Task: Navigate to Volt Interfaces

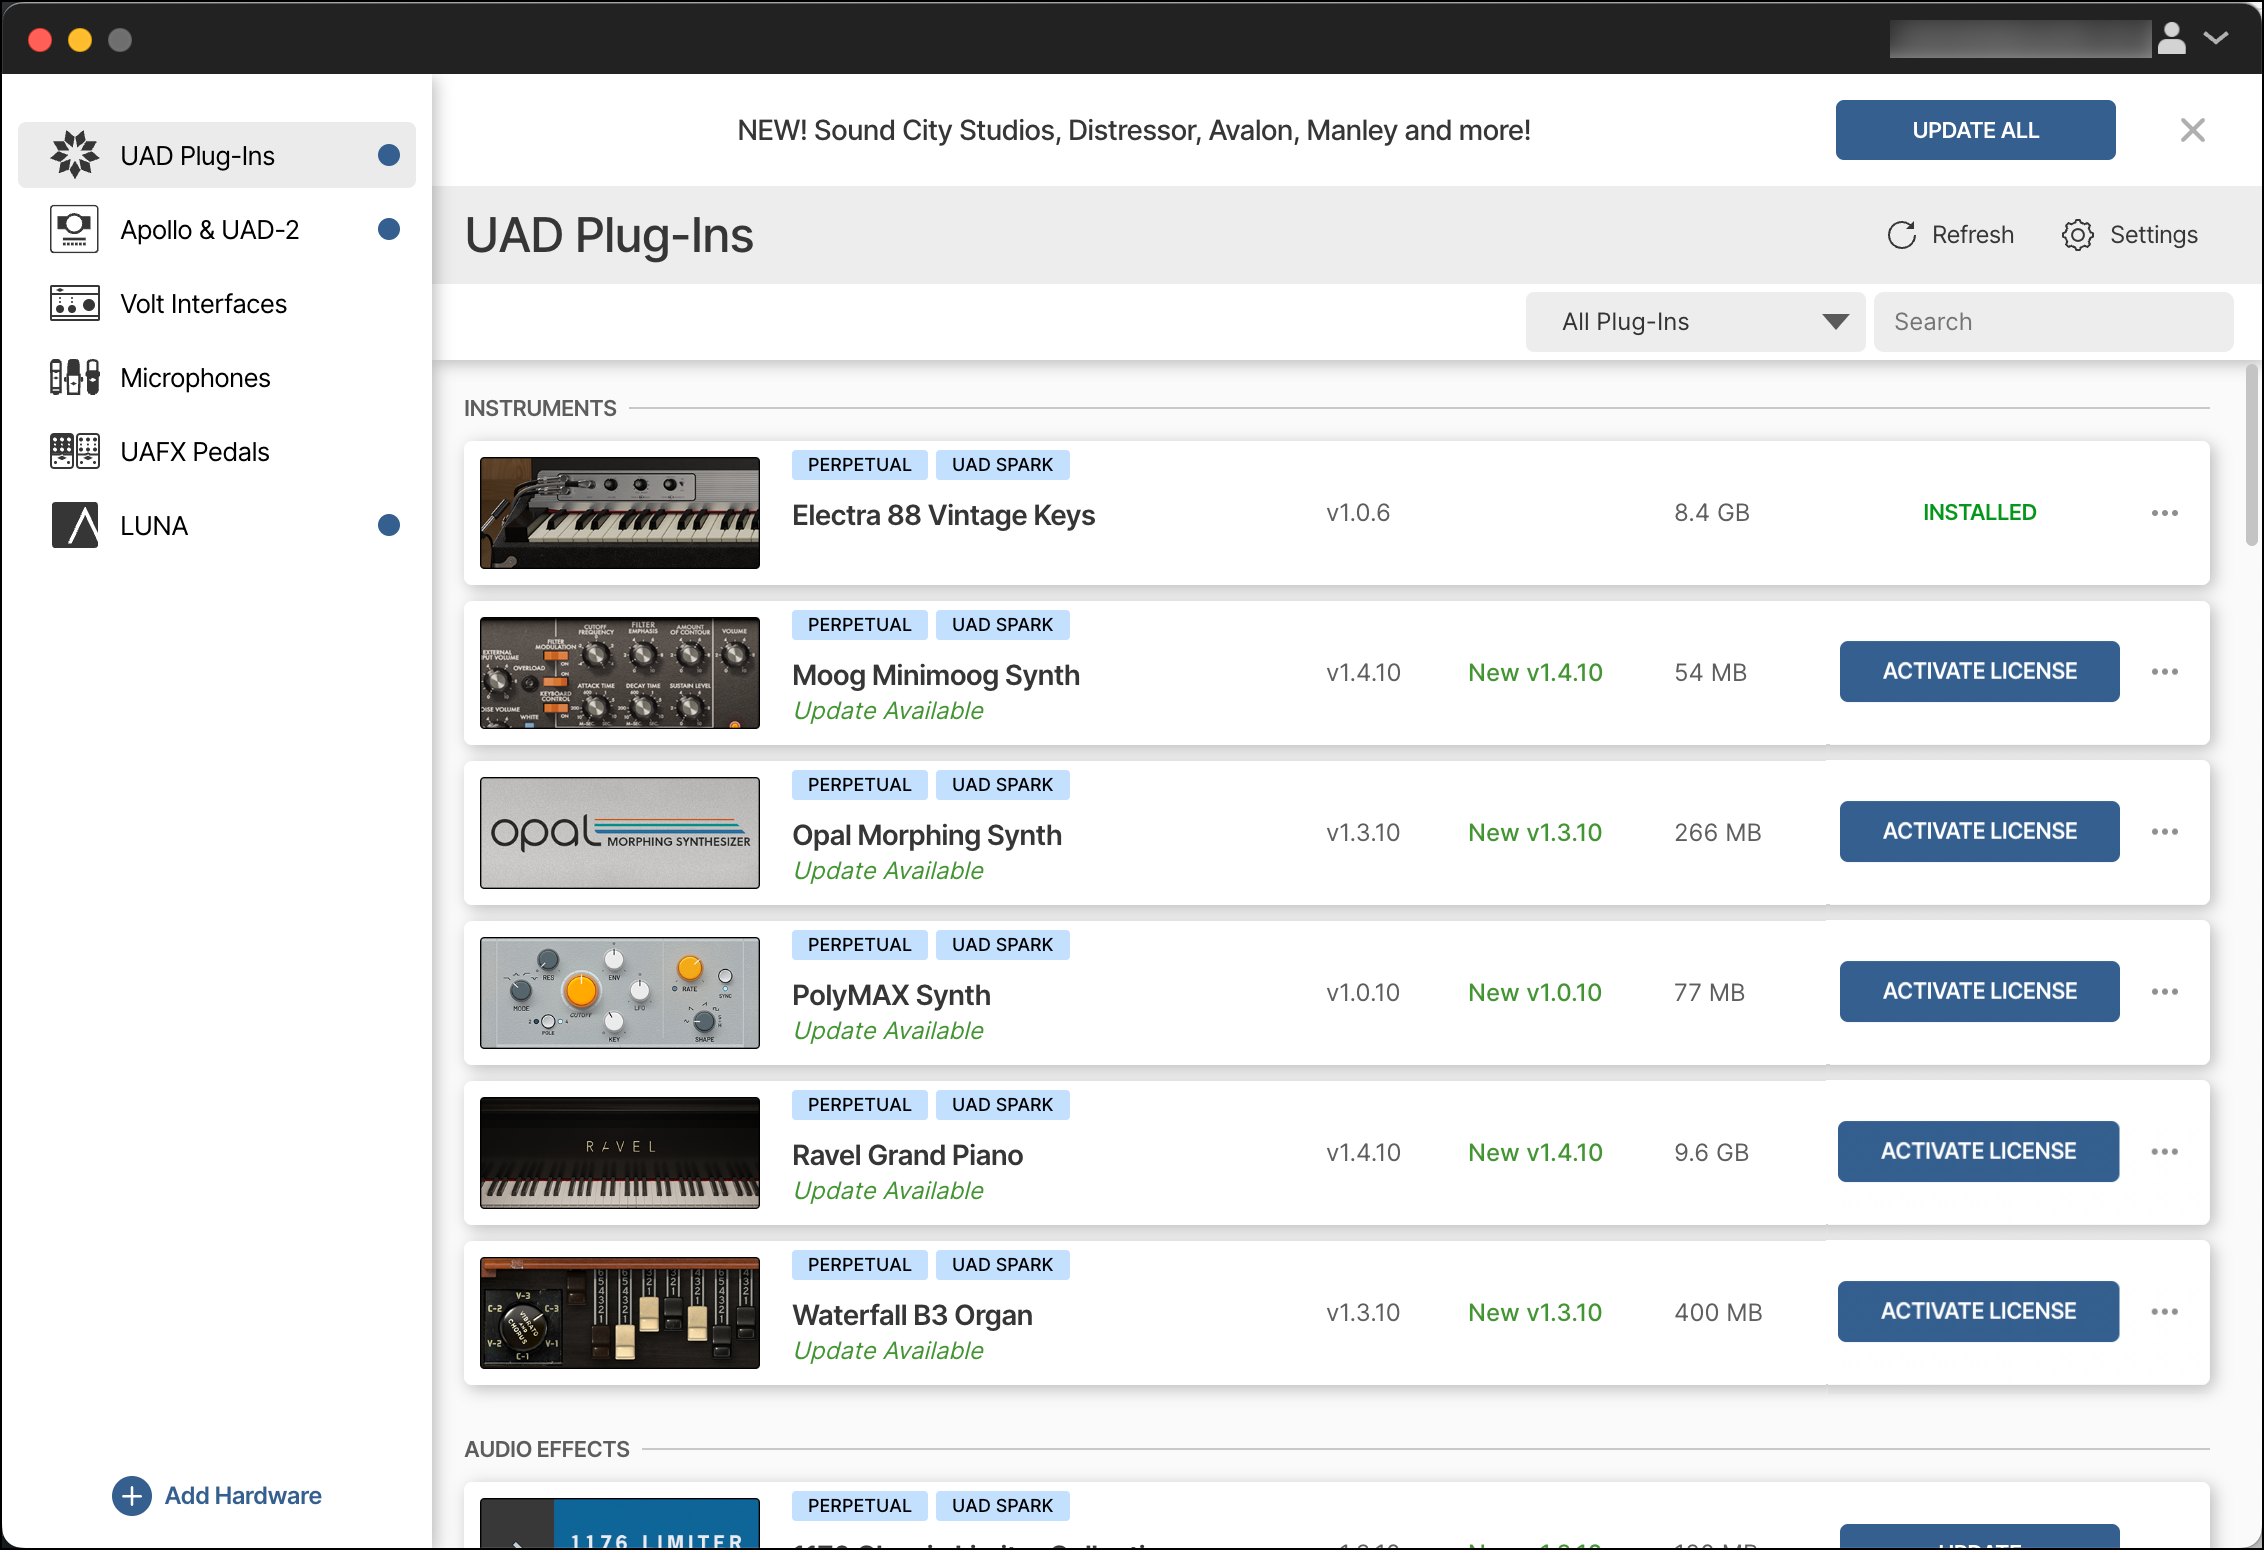Action: click(x=203, y=303)
